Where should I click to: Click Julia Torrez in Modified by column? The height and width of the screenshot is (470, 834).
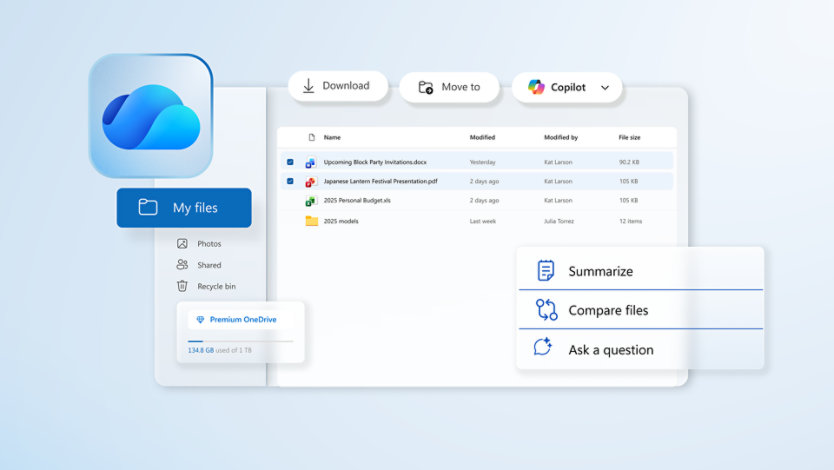[x=558, y=221]
